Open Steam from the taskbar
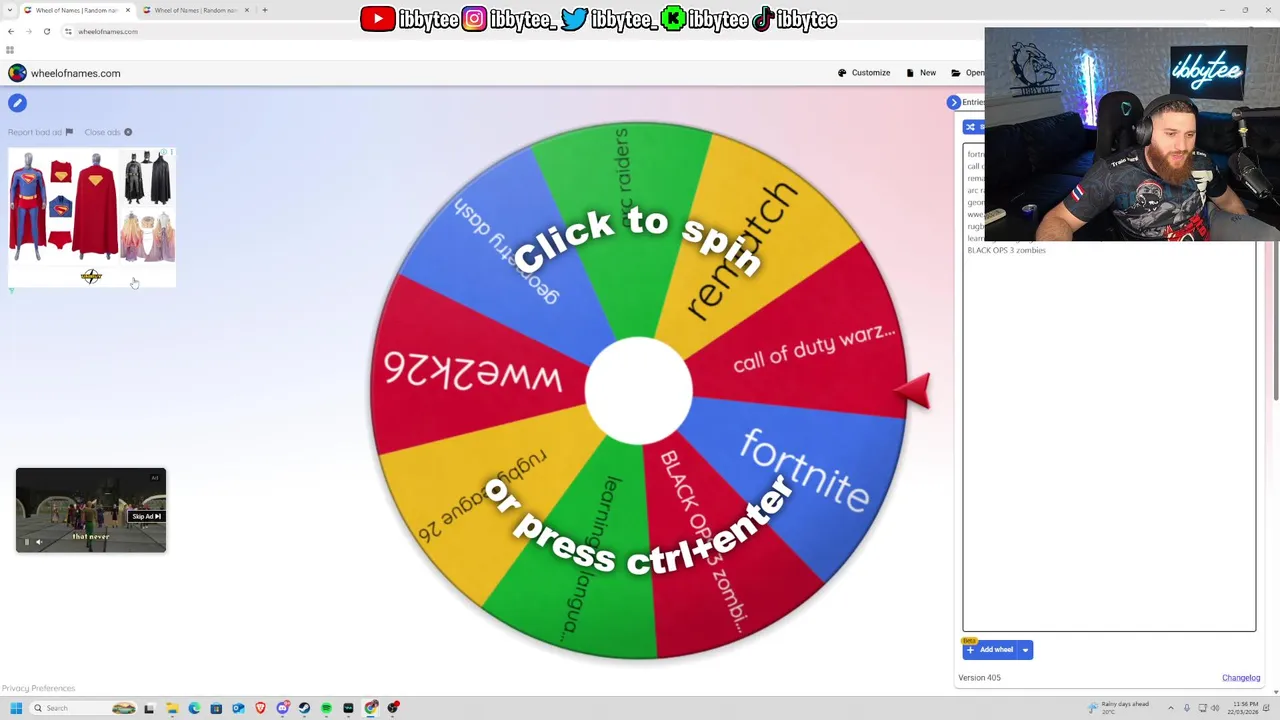The image size is (1280, 720). (305, 708)
